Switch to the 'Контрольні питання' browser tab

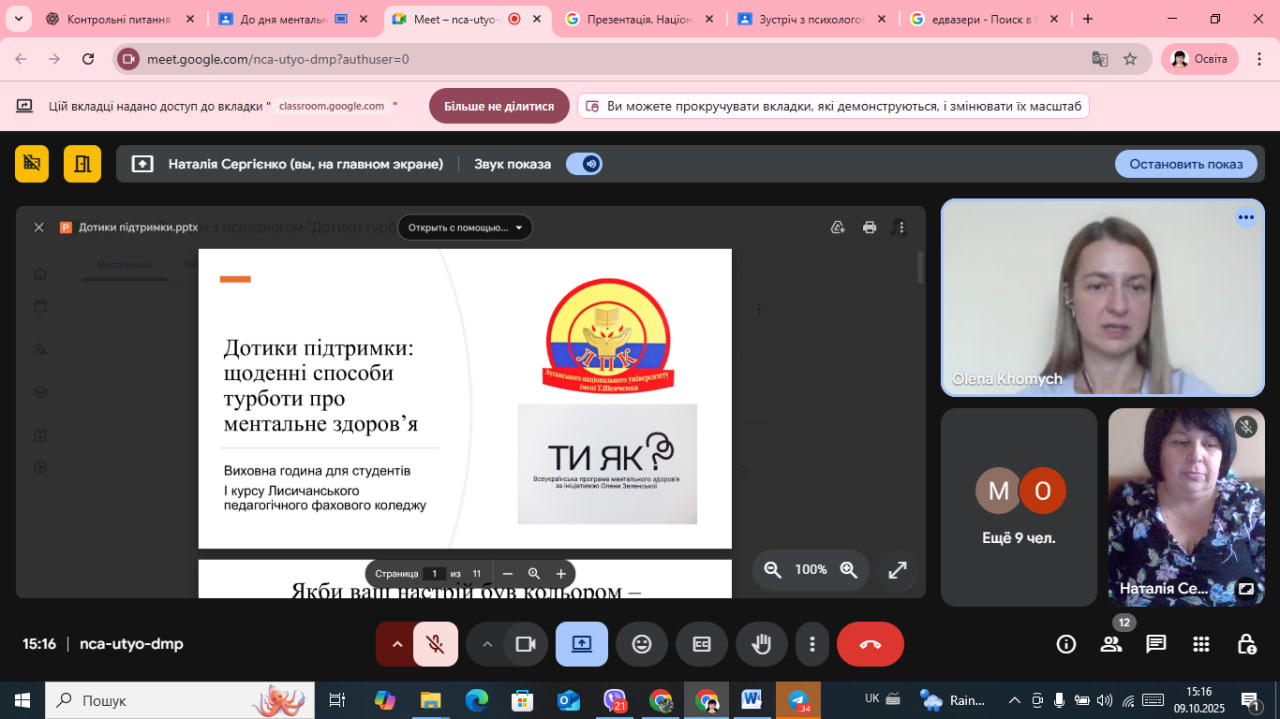tap(118, 19)
